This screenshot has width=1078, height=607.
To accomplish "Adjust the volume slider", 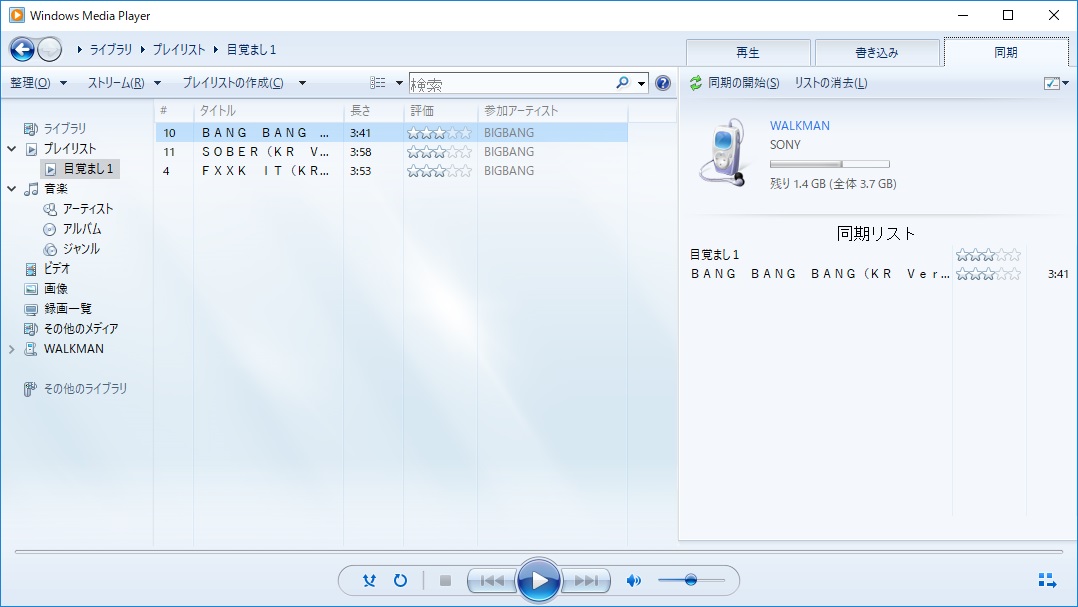I will [691, 581].
